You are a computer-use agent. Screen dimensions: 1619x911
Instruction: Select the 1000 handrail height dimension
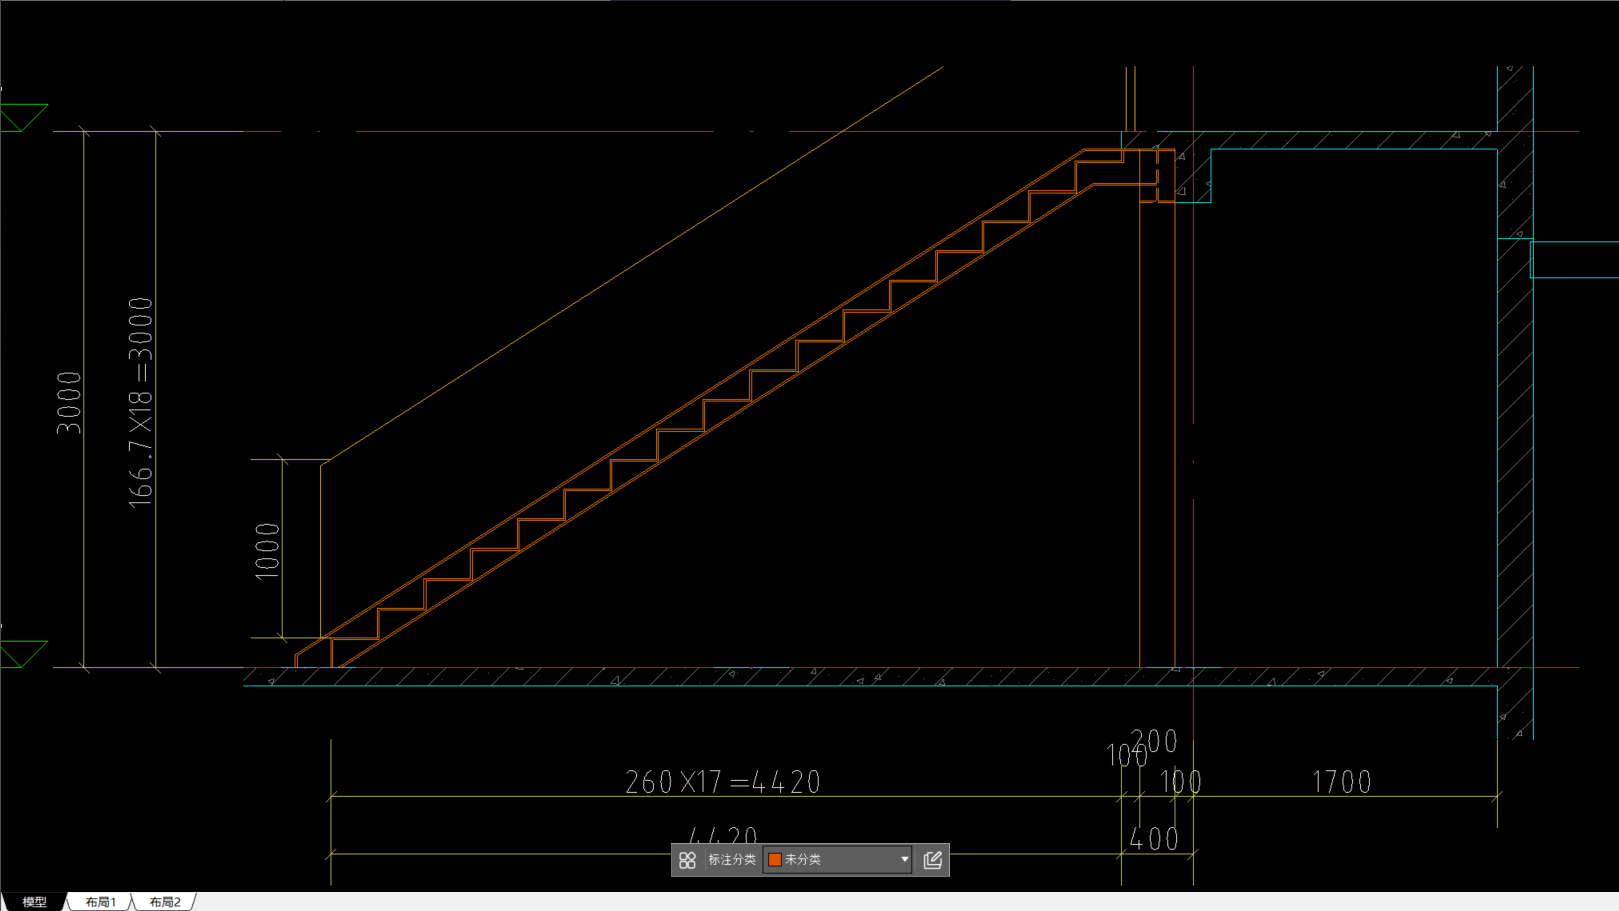click(x=267, y=551)
